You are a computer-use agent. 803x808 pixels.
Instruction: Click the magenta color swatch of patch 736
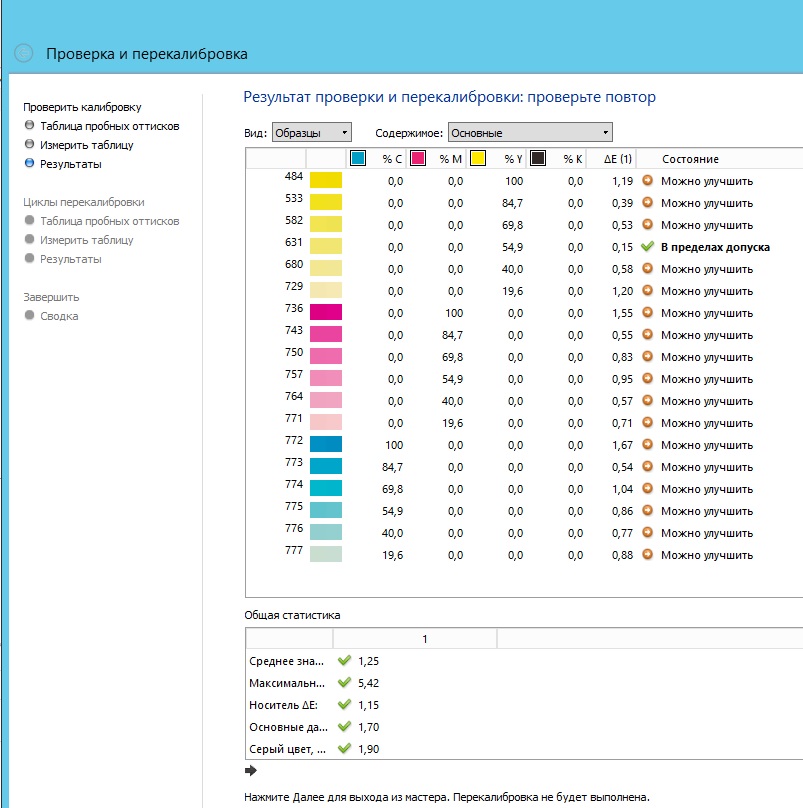tap(326, 312)
